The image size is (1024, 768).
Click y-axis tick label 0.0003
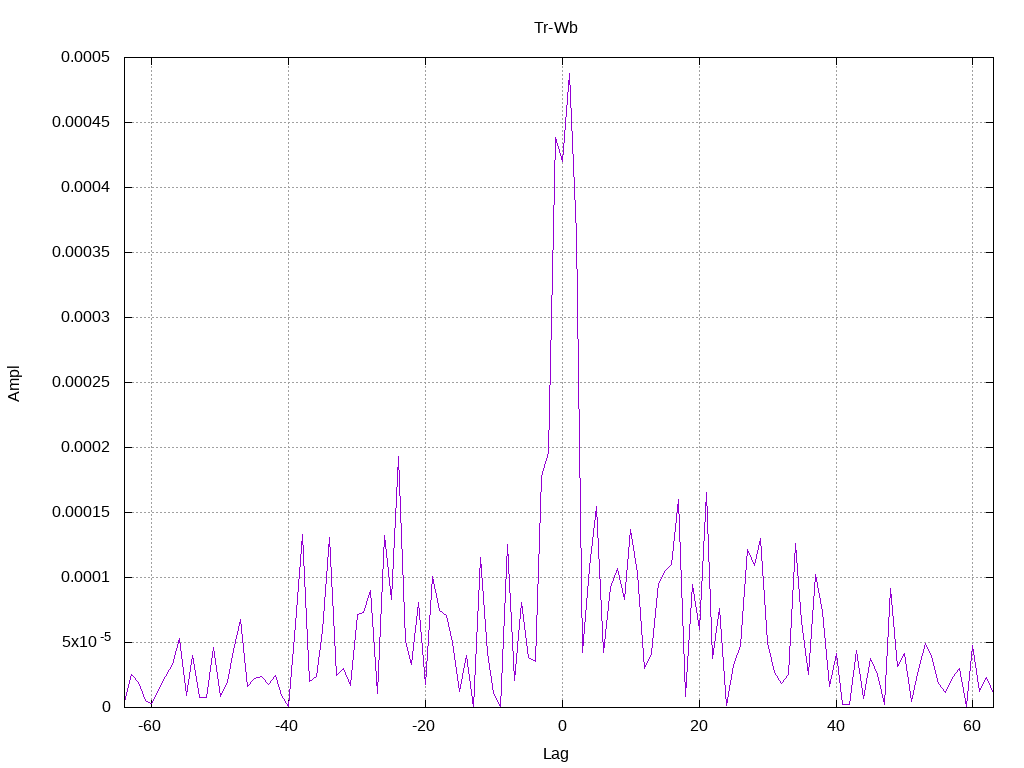coord(86,317)
